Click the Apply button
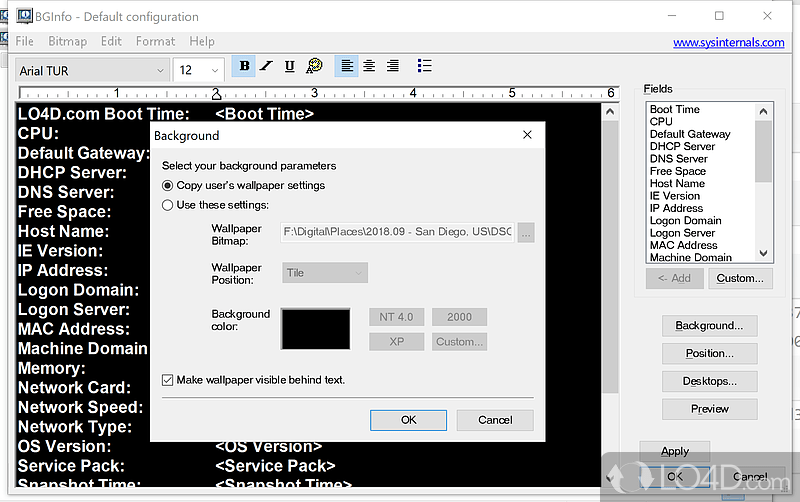This screenshot has width=800, height=502. pos(674,451)
